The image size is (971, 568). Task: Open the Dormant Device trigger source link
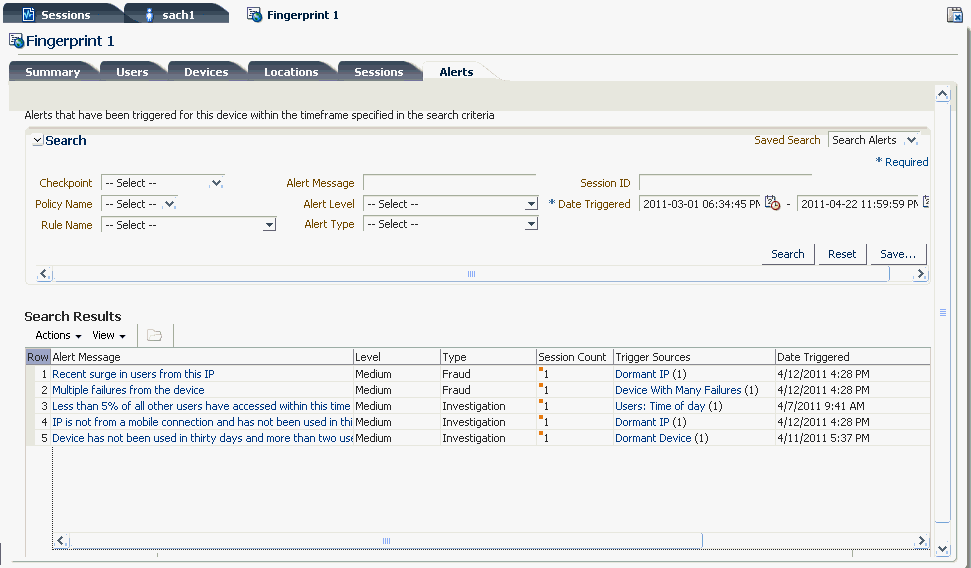[x=653, y=438]
